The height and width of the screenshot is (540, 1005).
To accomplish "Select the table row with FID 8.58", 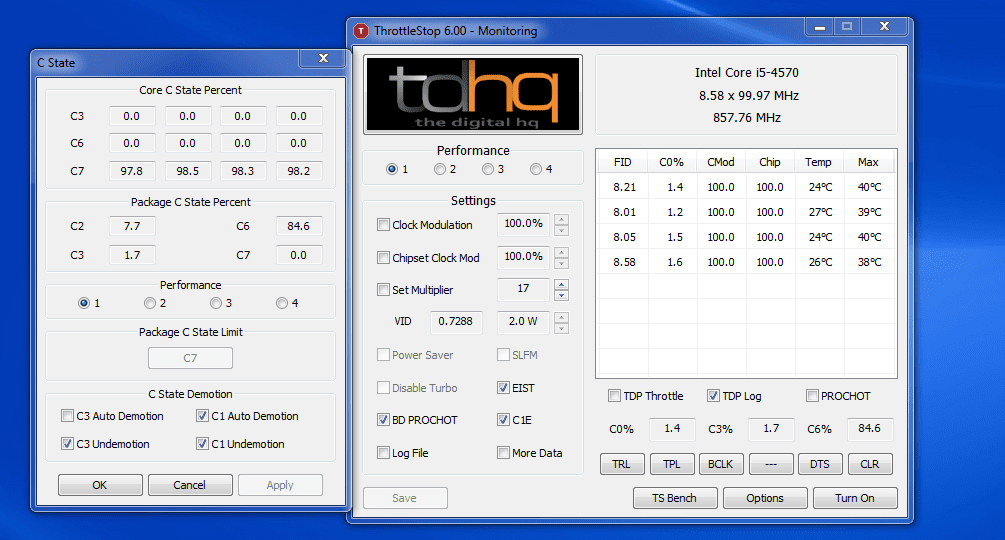I will [x=746, y=262].
